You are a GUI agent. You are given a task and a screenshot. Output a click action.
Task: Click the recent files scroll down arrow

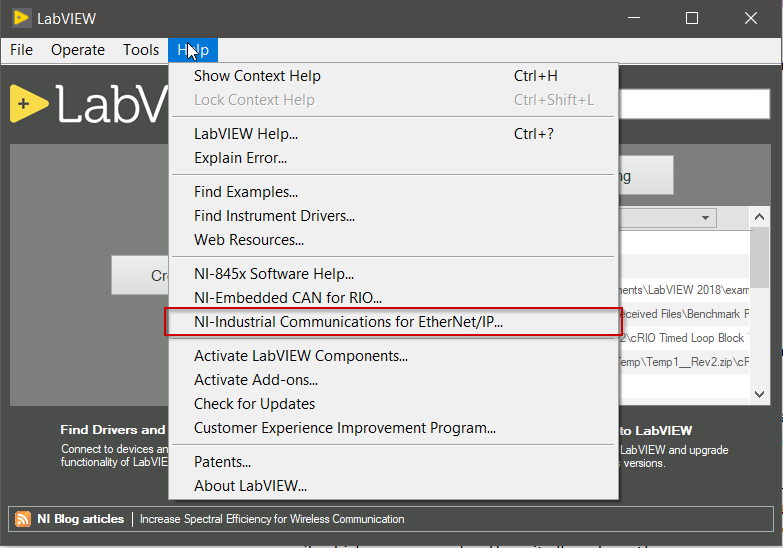click(x=760, y=394)
